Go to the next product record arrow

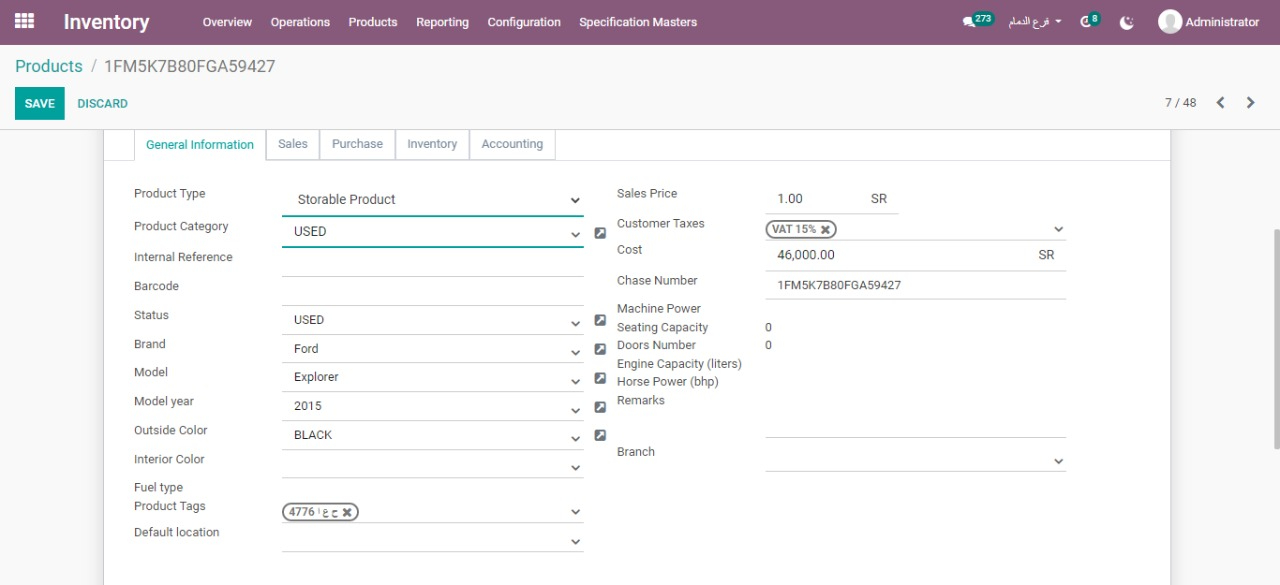(1250, 103)
